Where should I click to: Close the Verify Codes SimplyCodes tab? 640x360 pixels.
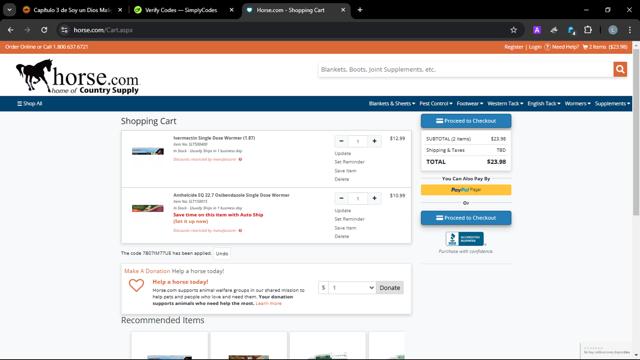point(231,10)
